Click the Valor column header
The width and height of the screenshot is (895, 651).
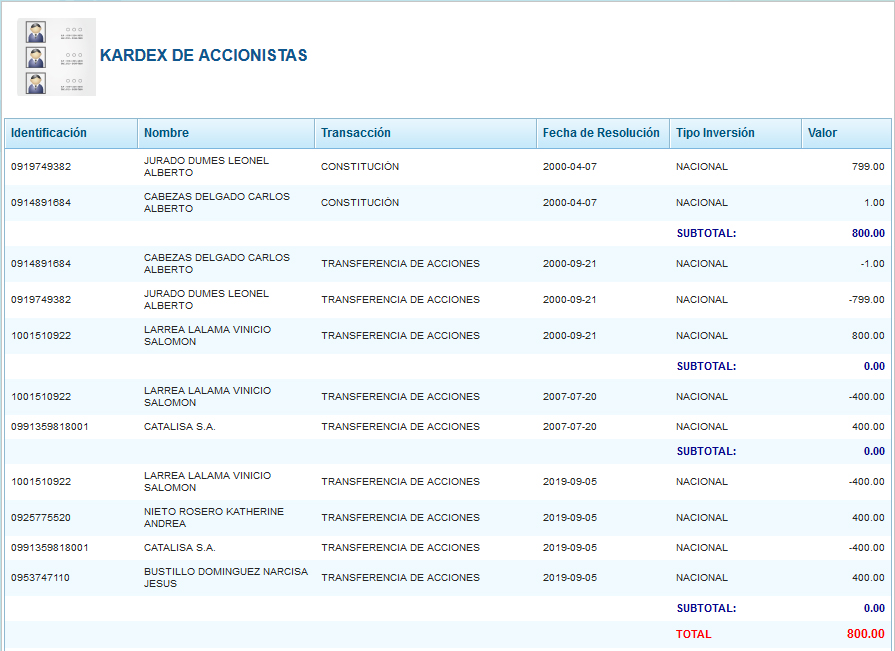click(x=822, y=133)
